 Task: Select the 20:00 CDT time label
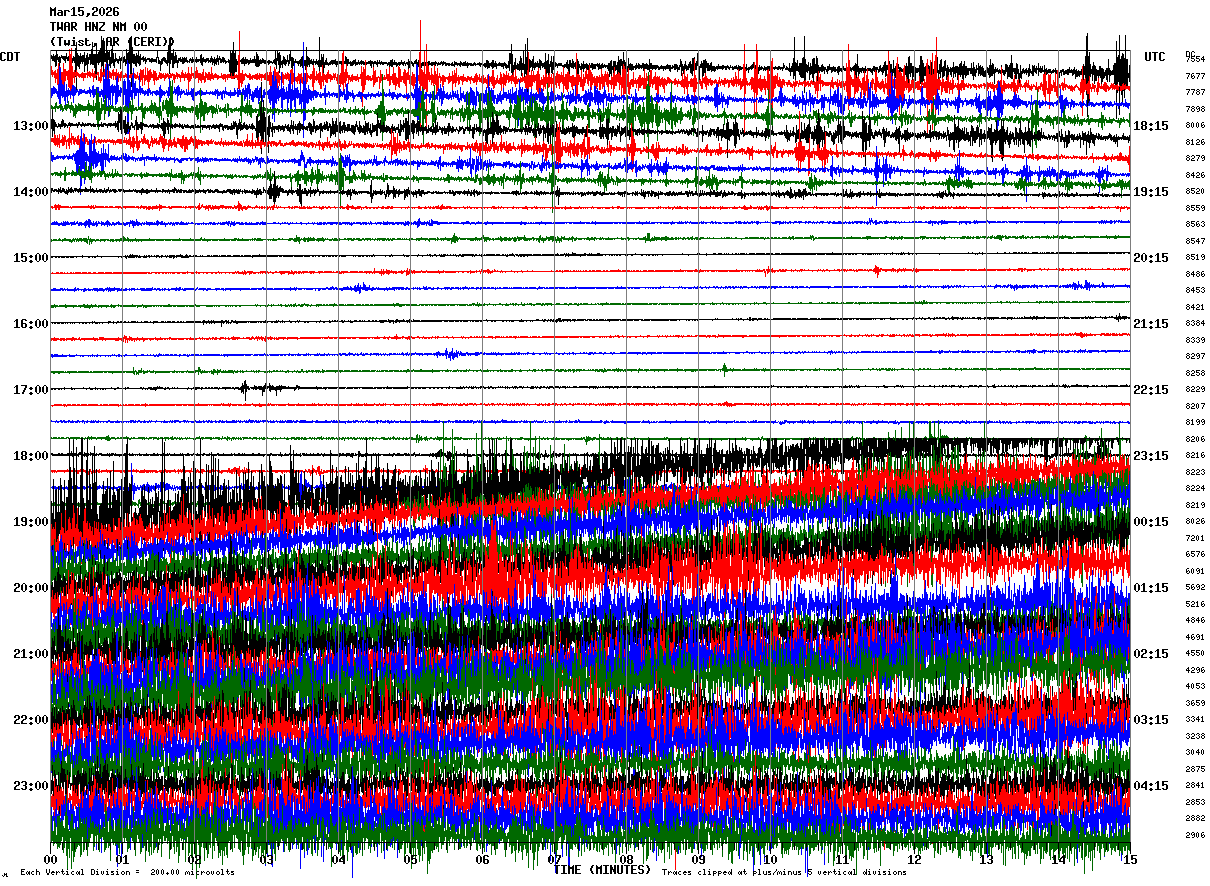coord(31,588)
